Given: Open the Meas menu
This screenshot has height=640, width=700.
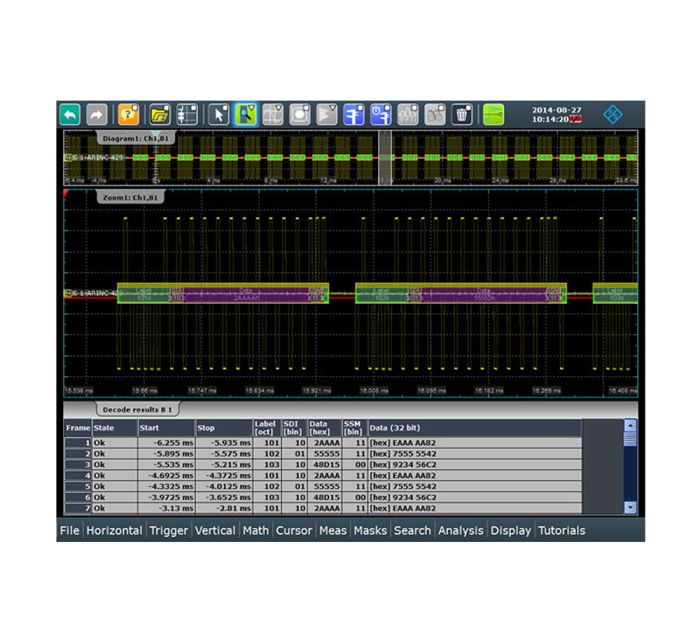Looking at the screenshot, I should click(x=333, y=531).
